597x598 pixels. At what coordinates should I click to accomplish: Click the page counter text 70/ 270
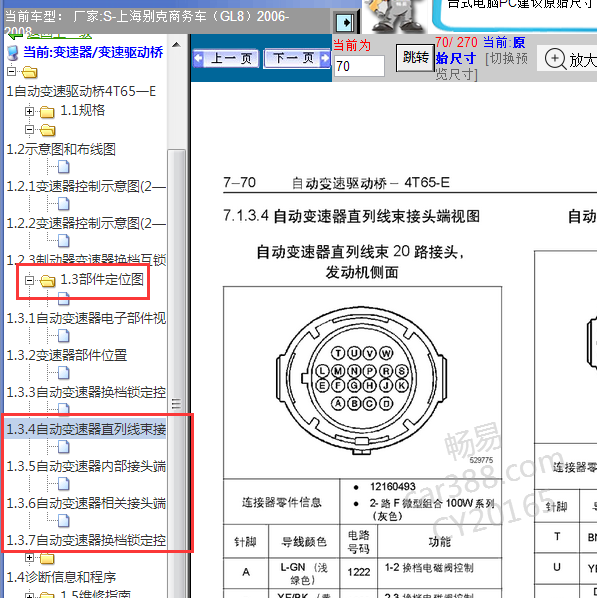(x=456, y=42)
